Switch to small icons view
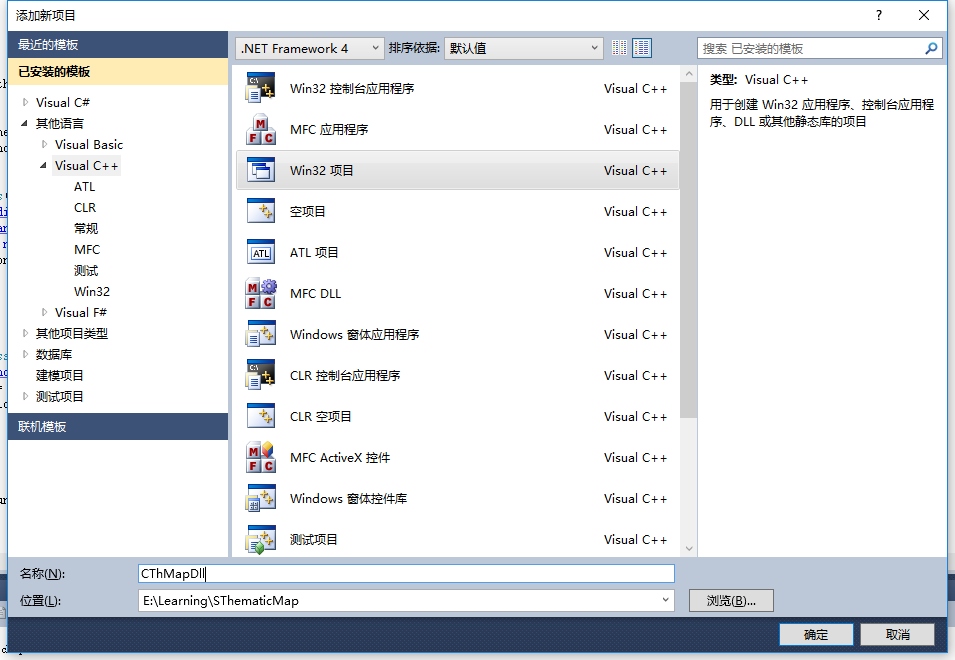 (619, 47)
